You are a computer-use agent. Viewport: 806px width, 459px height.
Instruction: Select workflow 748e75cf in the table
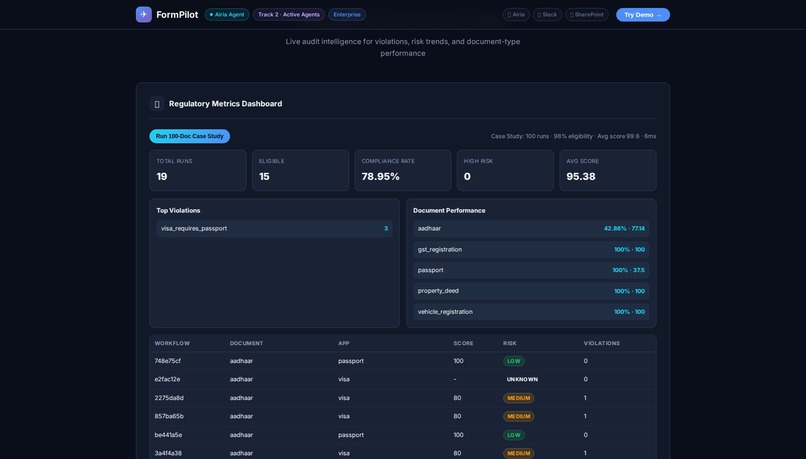point(402,361)
